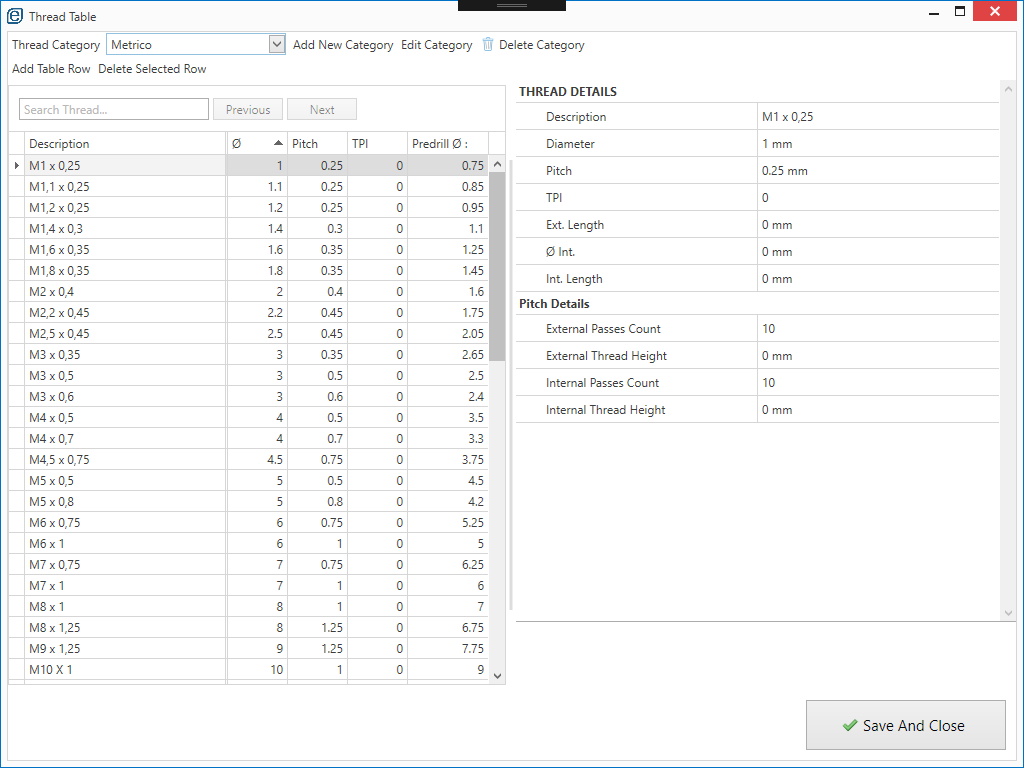Click Edit Category

(436, 45)
